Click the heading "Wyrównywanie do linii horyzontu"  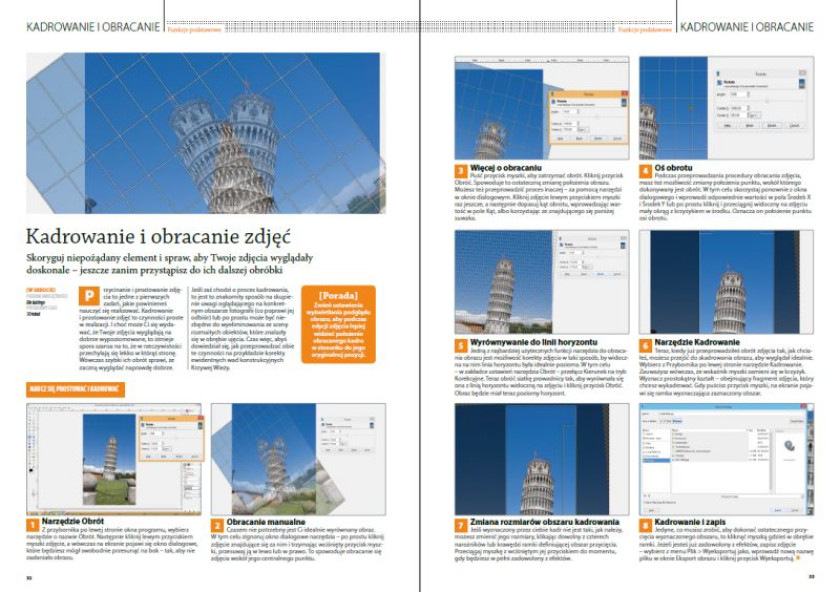tap(534, 342)
